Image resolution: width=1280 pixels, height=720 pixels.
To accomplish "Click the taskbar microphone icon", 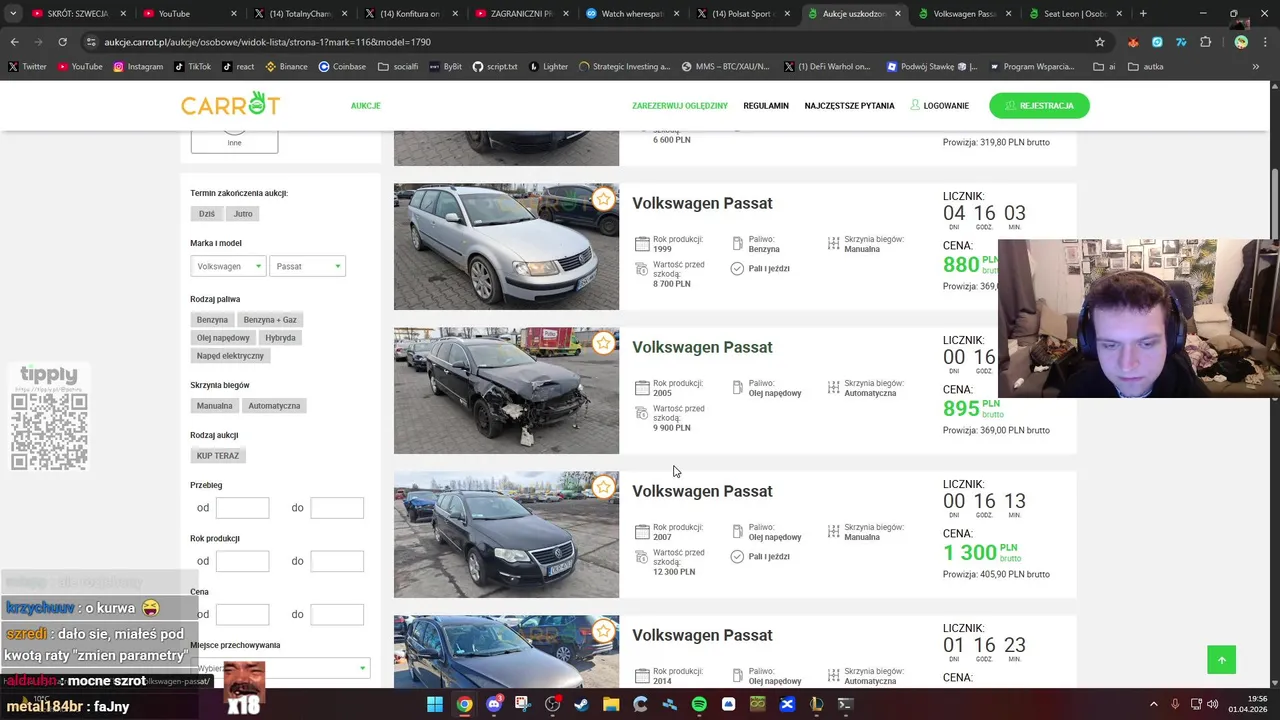I will [x=1175, y=704].
